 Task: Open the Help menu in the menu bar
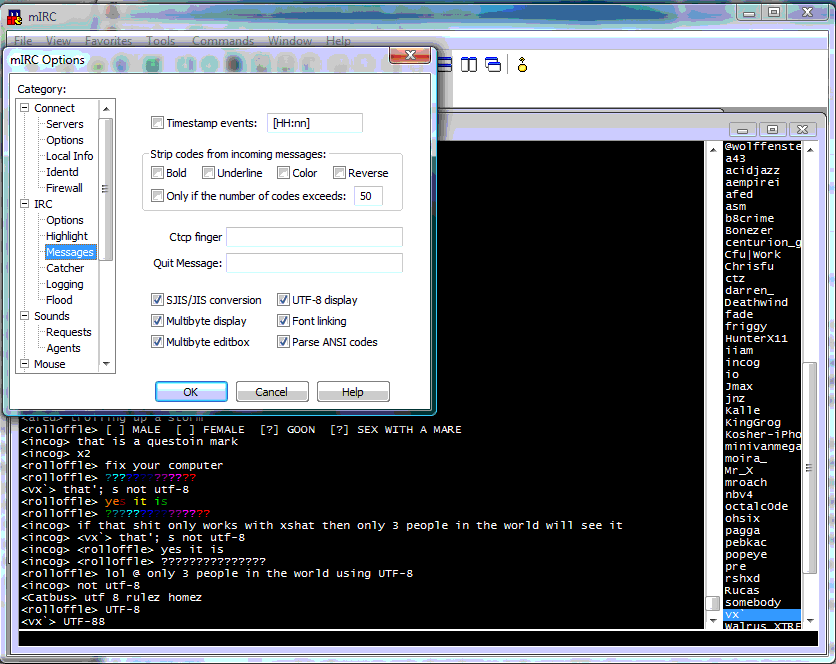click(x=338, y=41)
